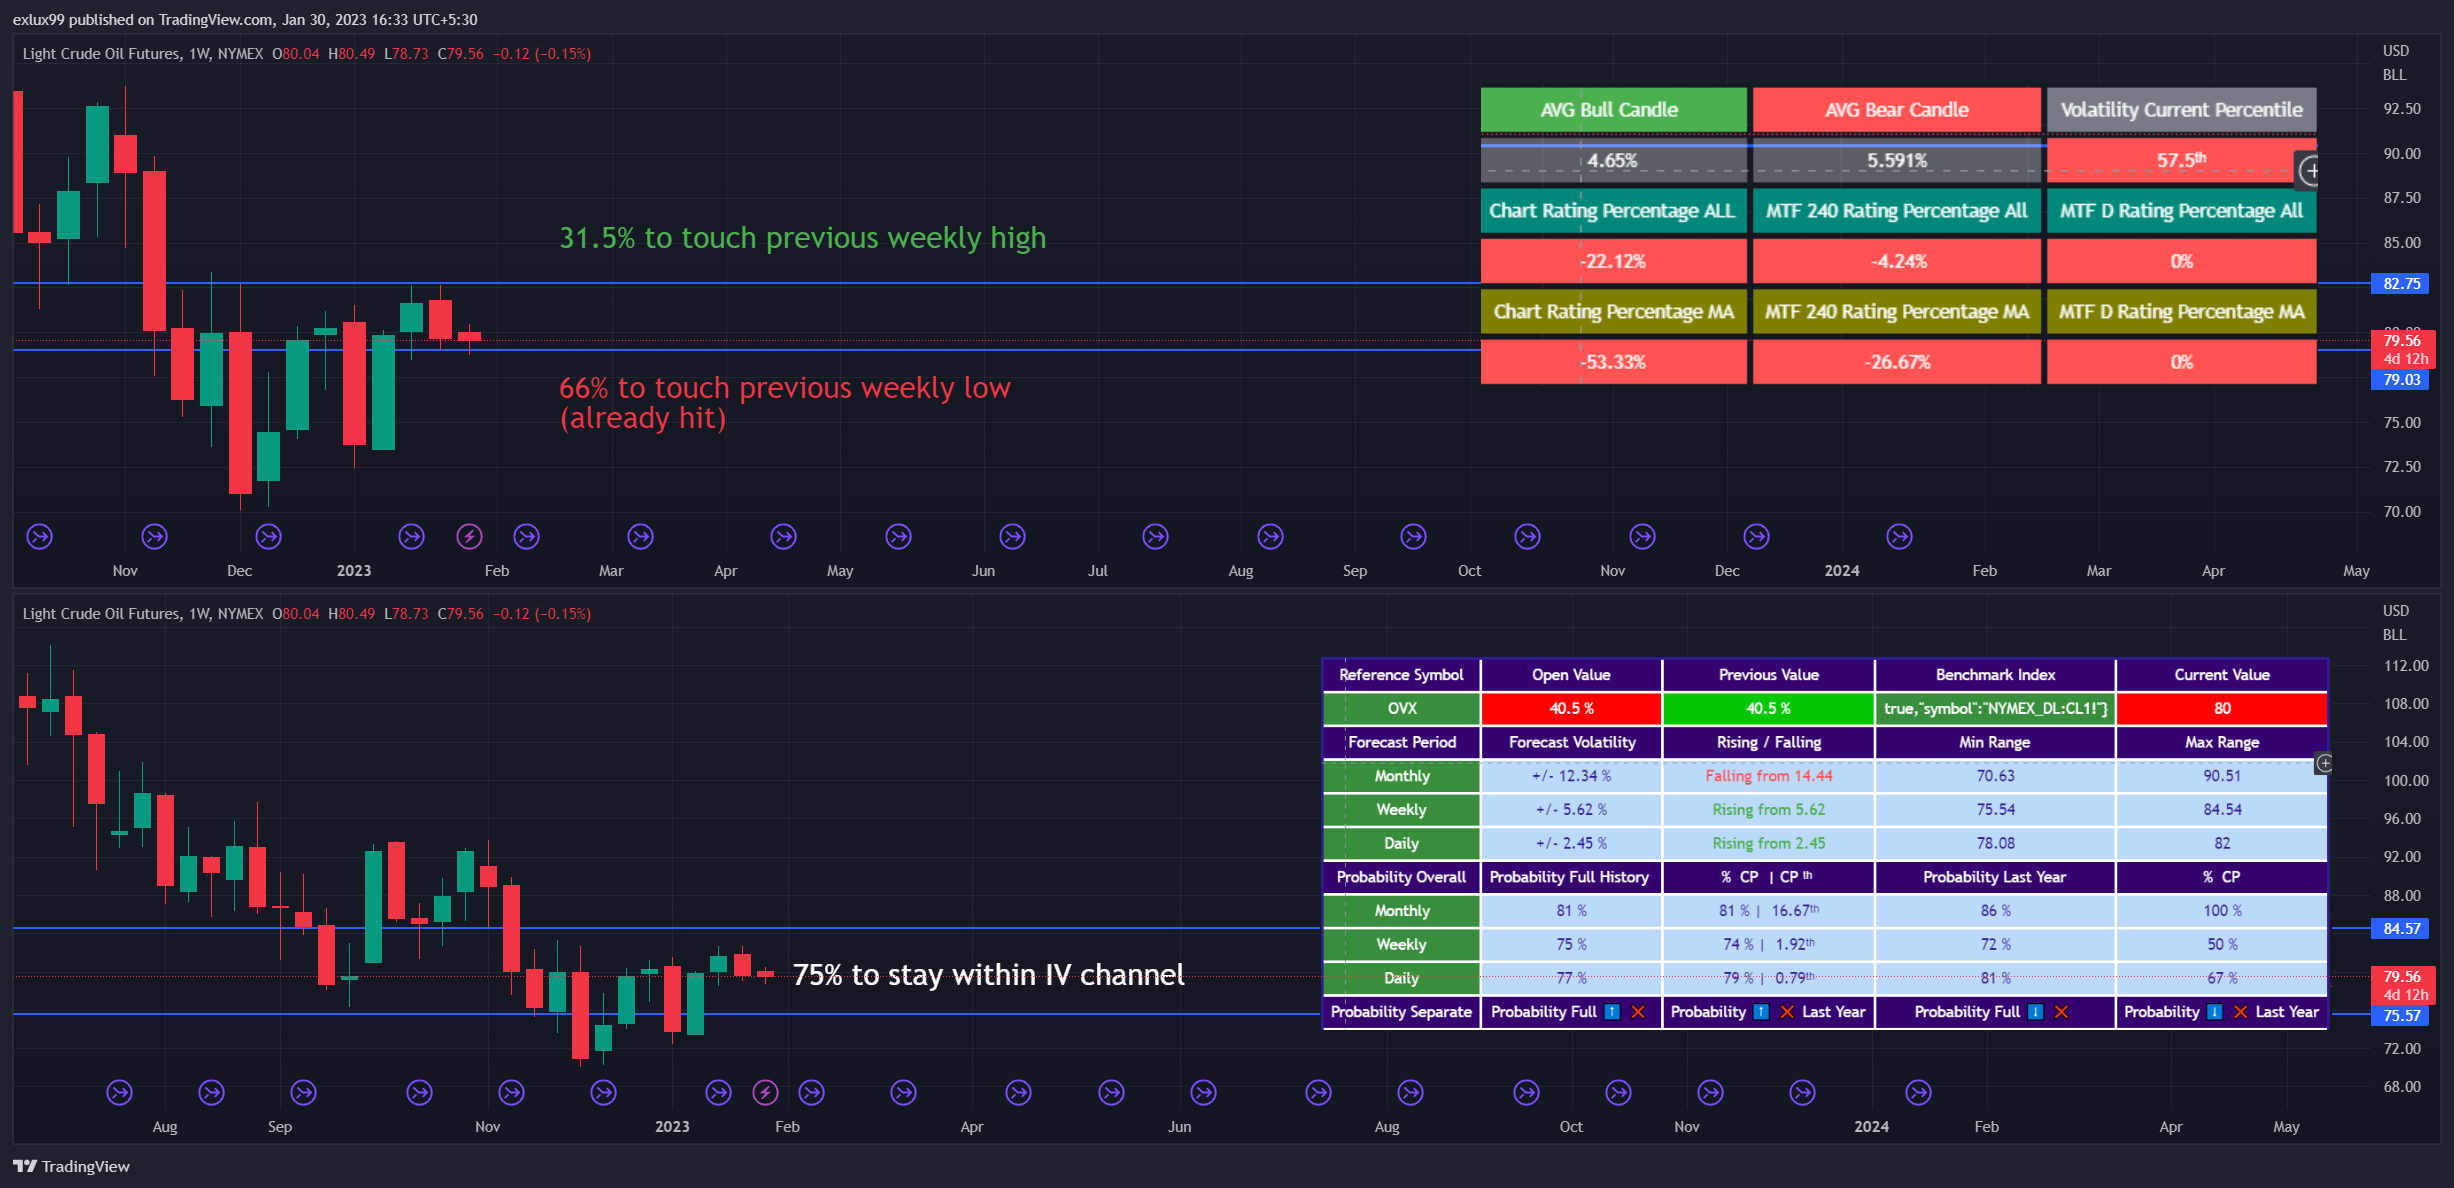
Task: Click the bottom chart event marker just right of Jun
Action: point(1203,1092)
